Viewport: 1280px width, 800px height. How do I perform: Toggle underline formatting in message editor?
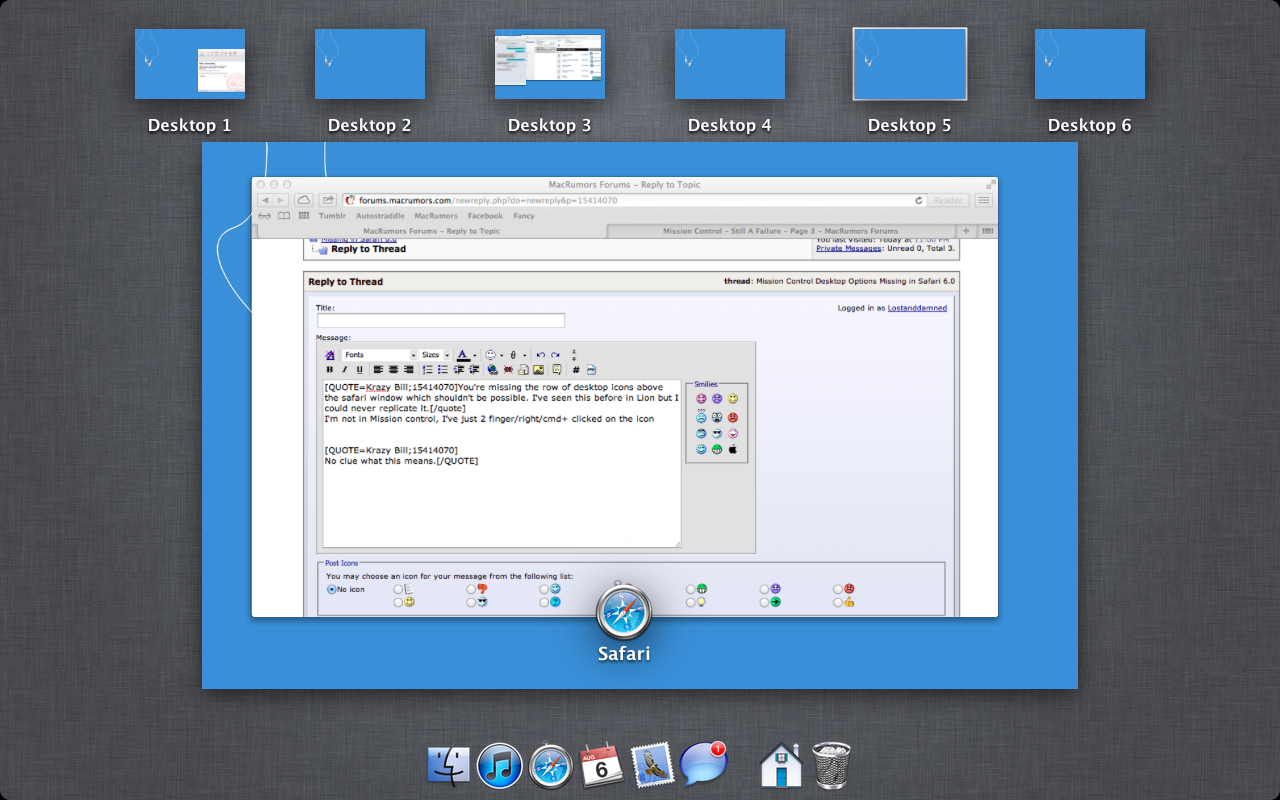pos(360,369)
